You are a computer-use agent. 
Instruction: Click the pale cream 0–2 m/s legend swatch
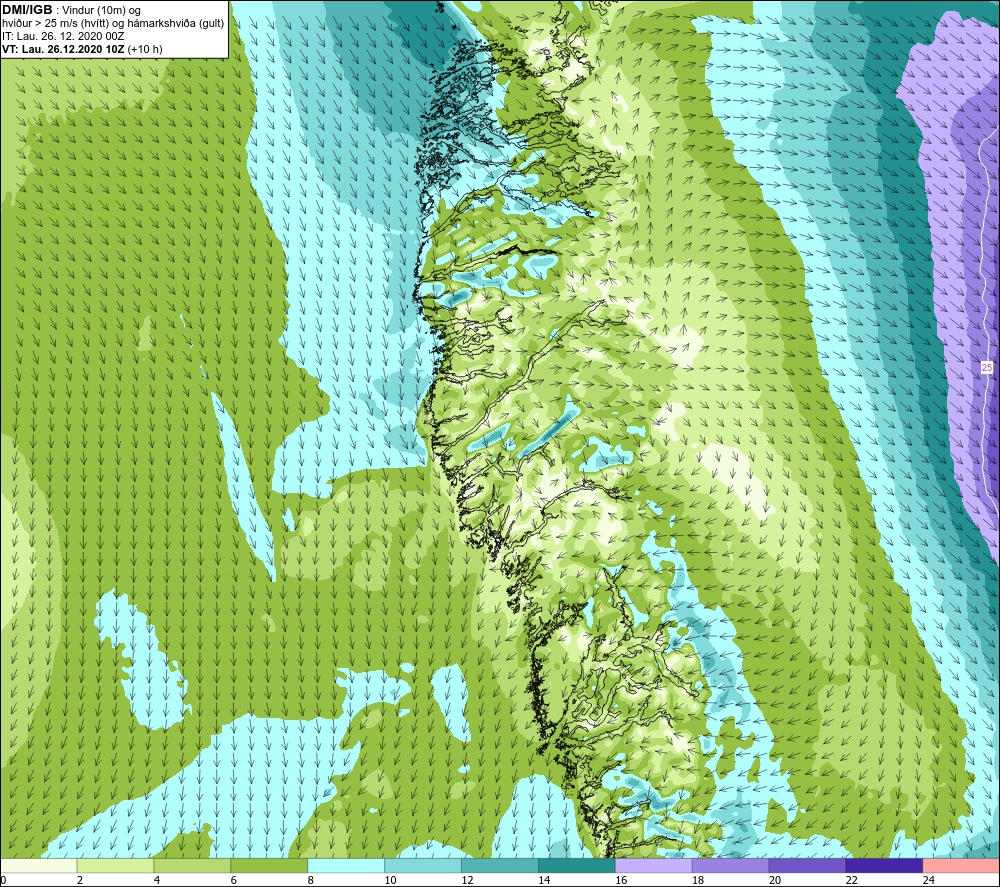coord(39,865)
